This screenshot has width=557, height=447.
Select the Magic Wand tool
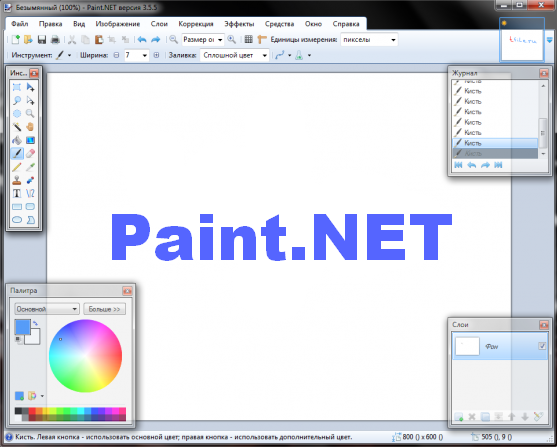(x=17, y=127)
